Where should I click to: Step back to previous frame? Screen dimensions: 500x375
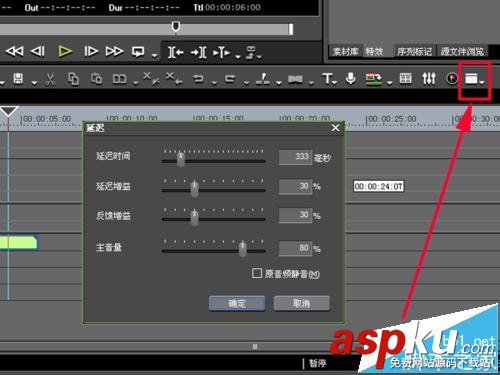click(38, 52)
